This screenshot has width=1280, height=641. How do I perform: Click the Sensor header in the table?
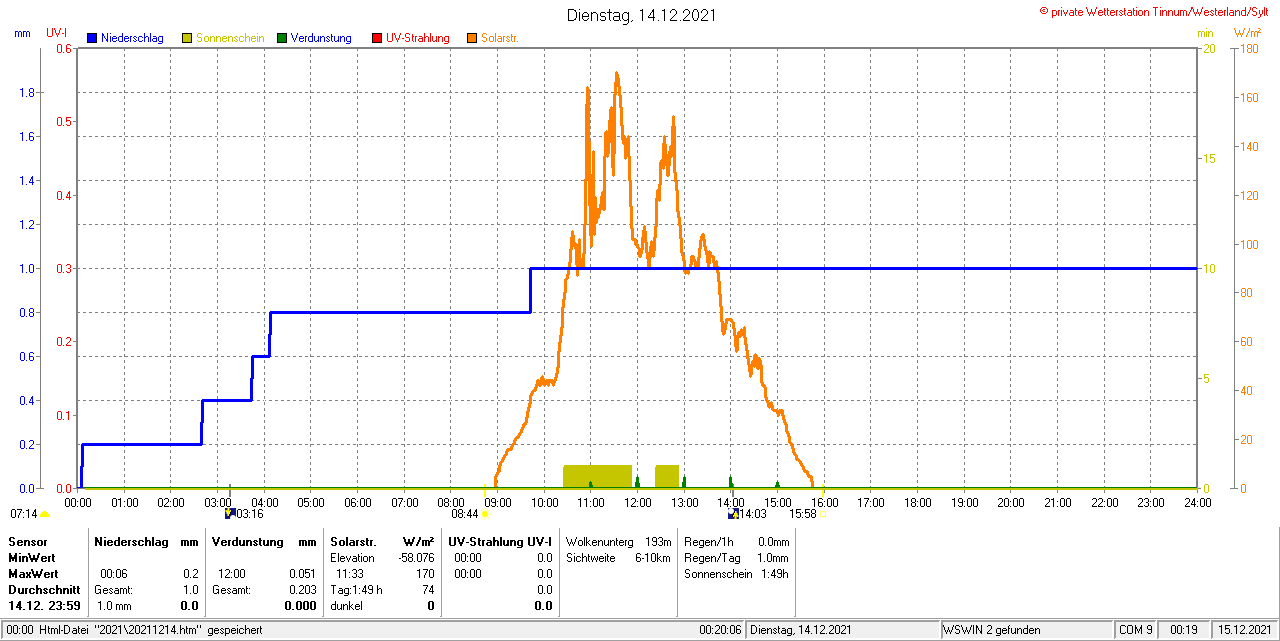(x=27, y=541)
